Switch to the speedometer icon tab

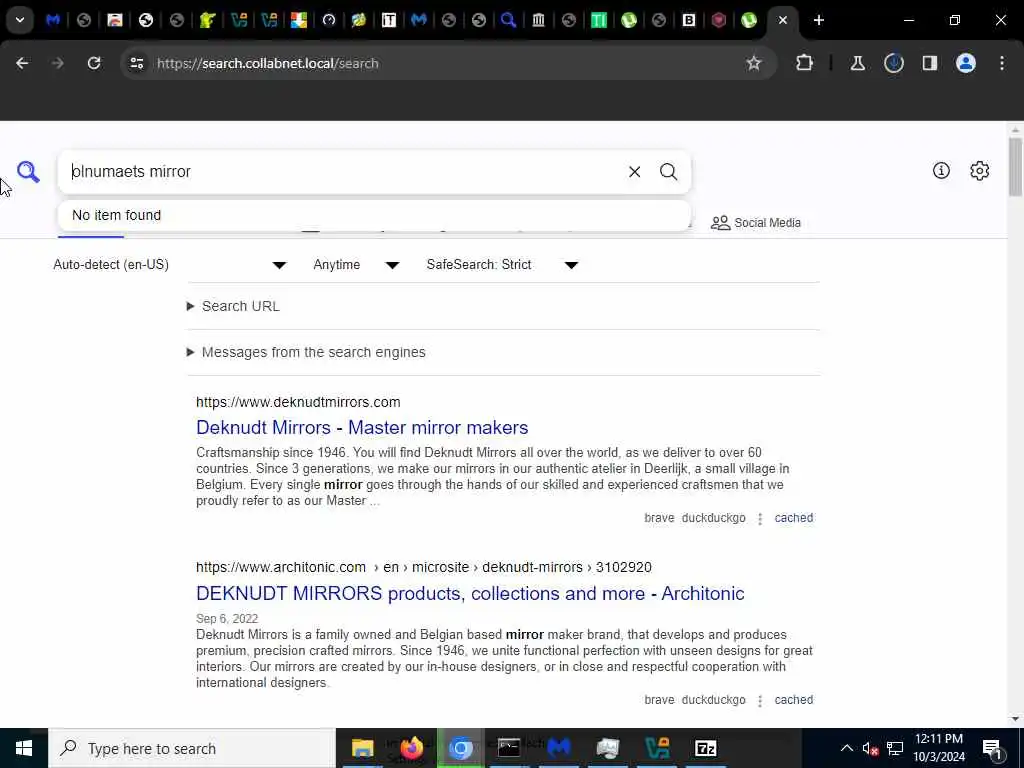coord(328,20)
